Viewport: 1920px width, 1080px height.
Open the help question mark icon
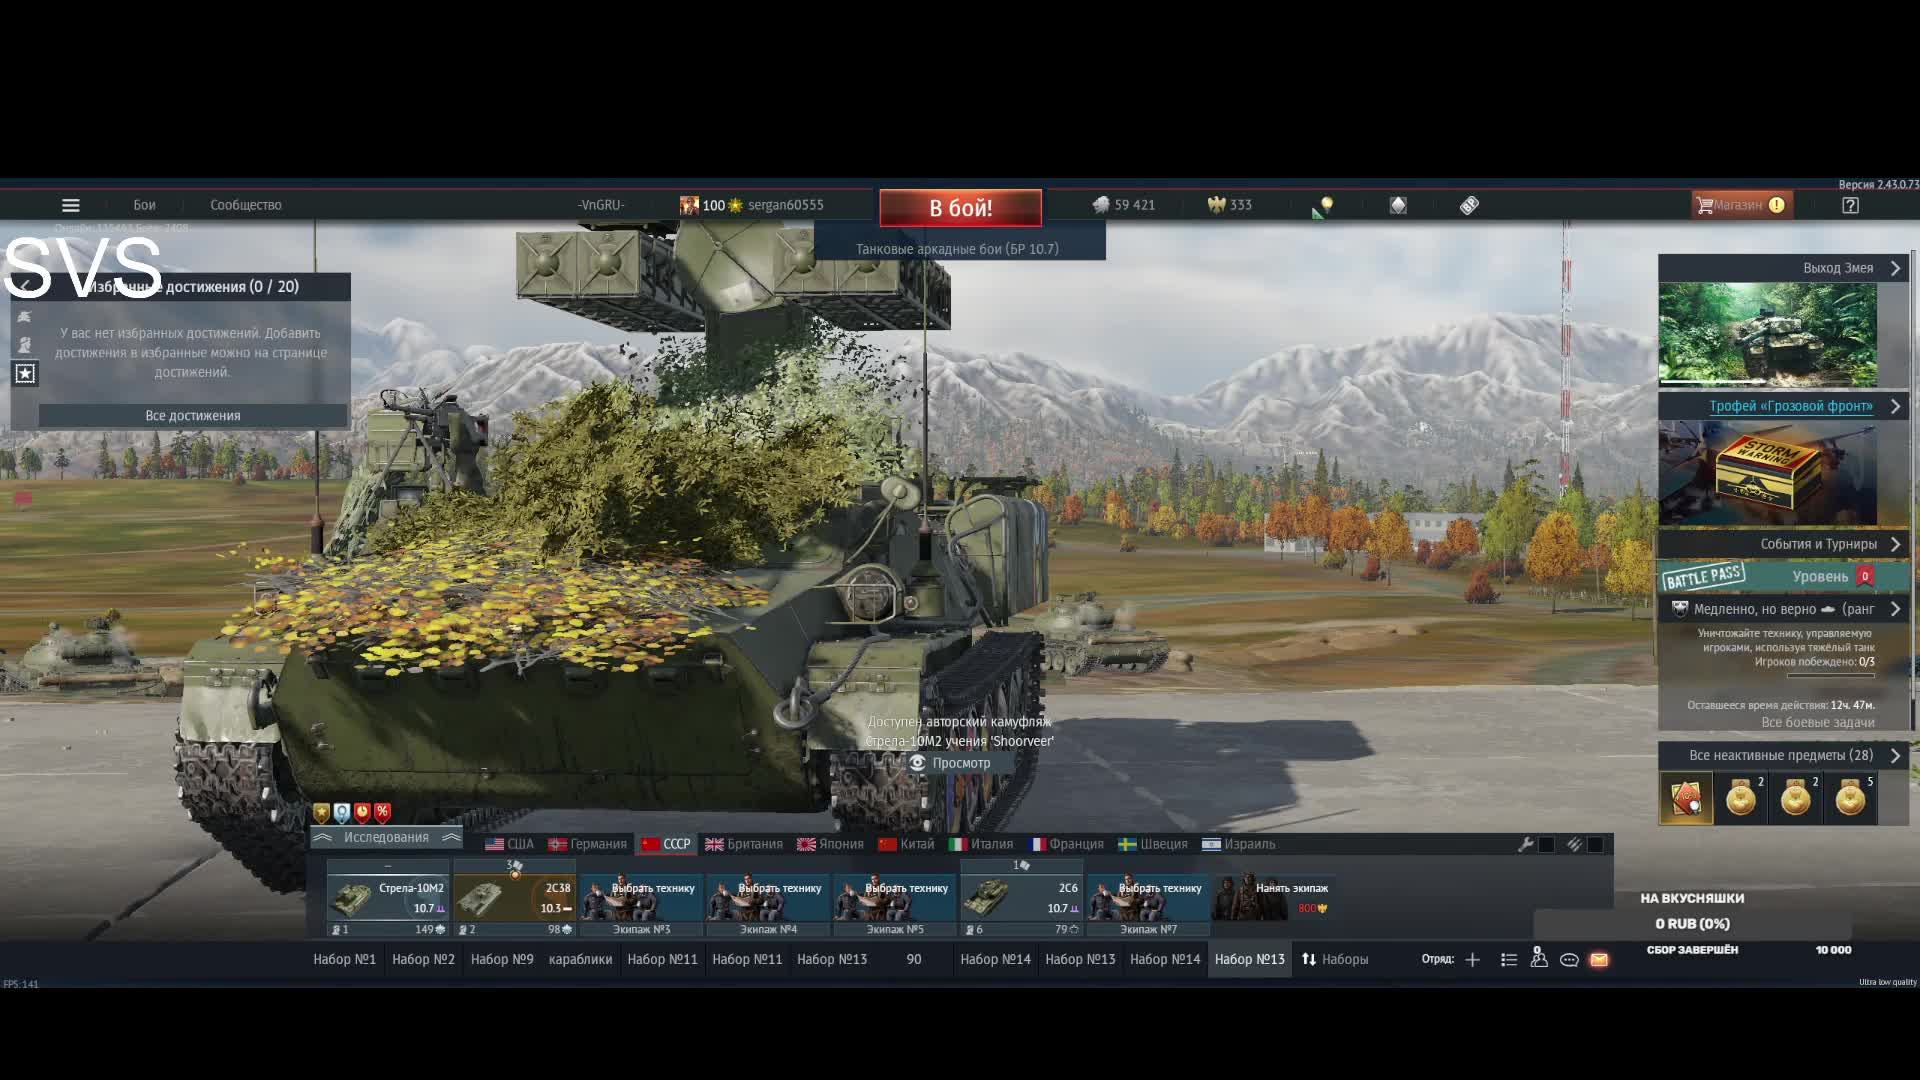1850,205
